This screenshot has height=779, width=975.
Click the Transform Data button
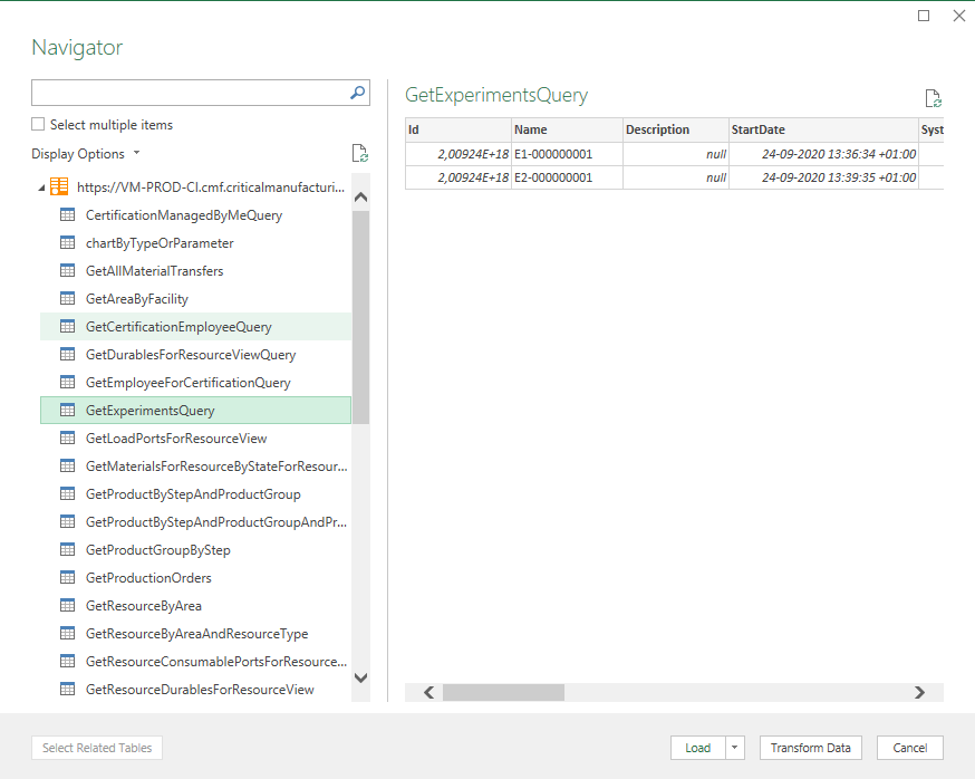(810, 748)
